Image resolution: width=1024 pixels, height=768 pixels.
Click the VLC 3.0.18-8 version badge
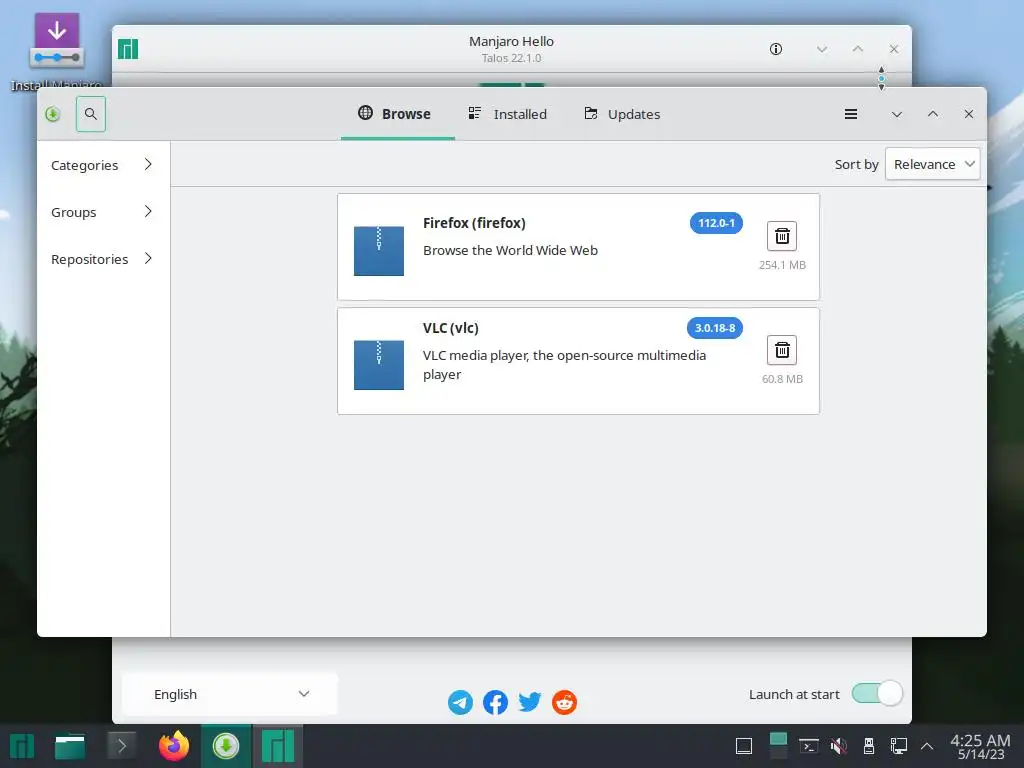point(714,328)
